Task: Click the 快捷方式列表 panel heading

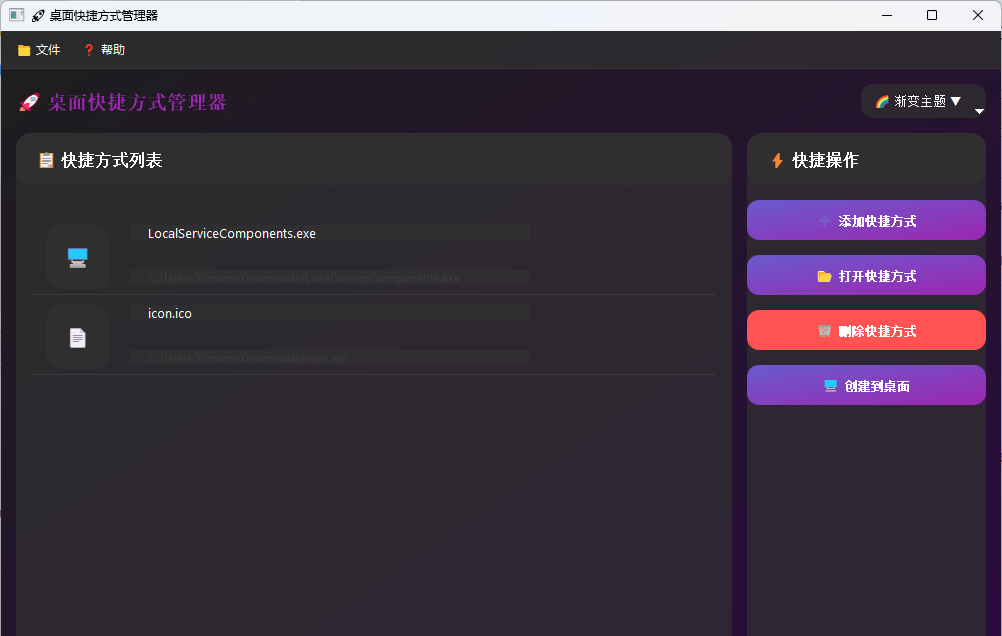Action: coord(112,160)
